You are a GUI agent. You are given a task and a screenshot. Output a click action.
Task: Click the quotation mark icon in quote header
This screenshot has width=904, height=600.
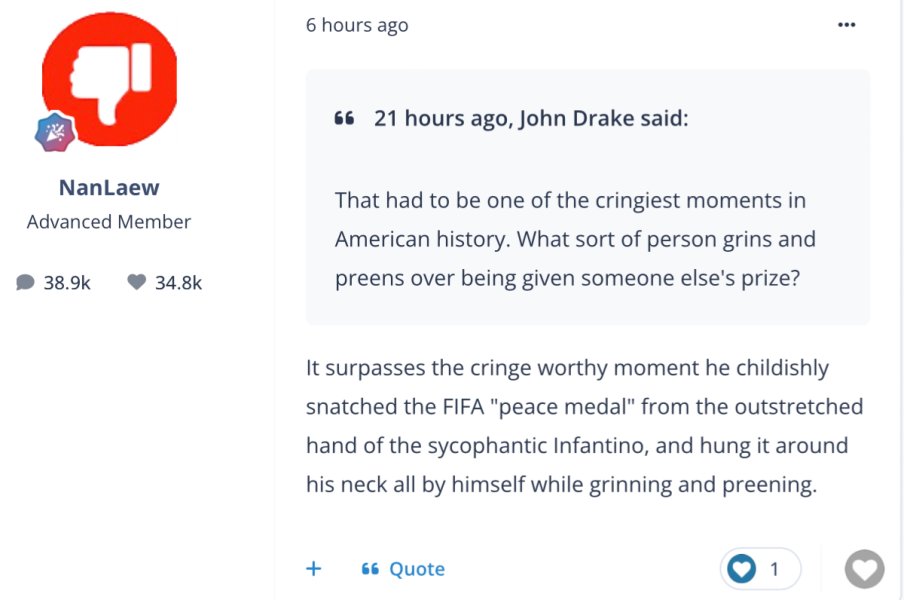344,119
